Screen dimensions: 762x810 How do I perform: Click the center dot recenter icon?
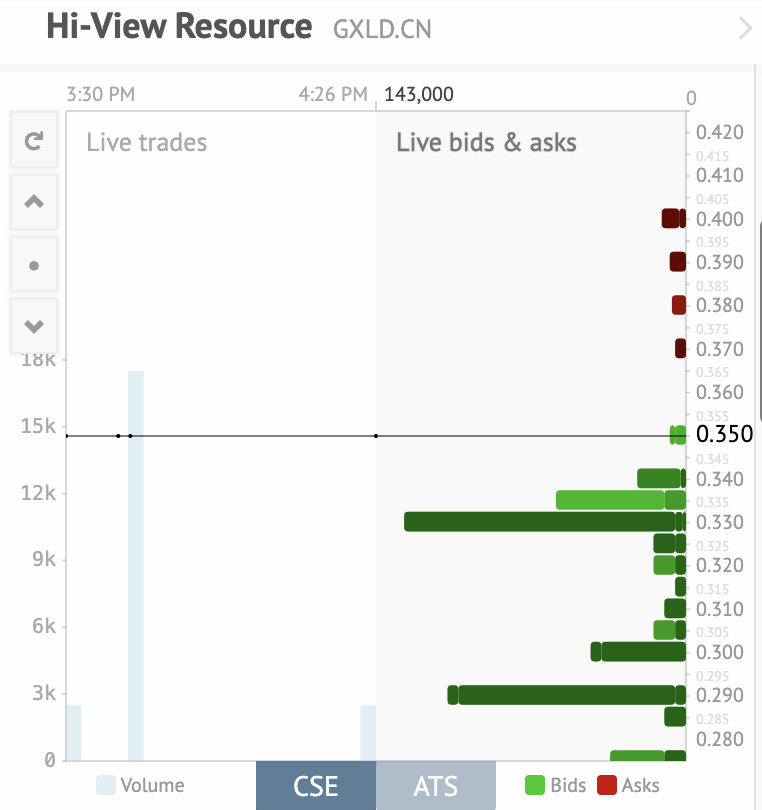tap(34, 266)
